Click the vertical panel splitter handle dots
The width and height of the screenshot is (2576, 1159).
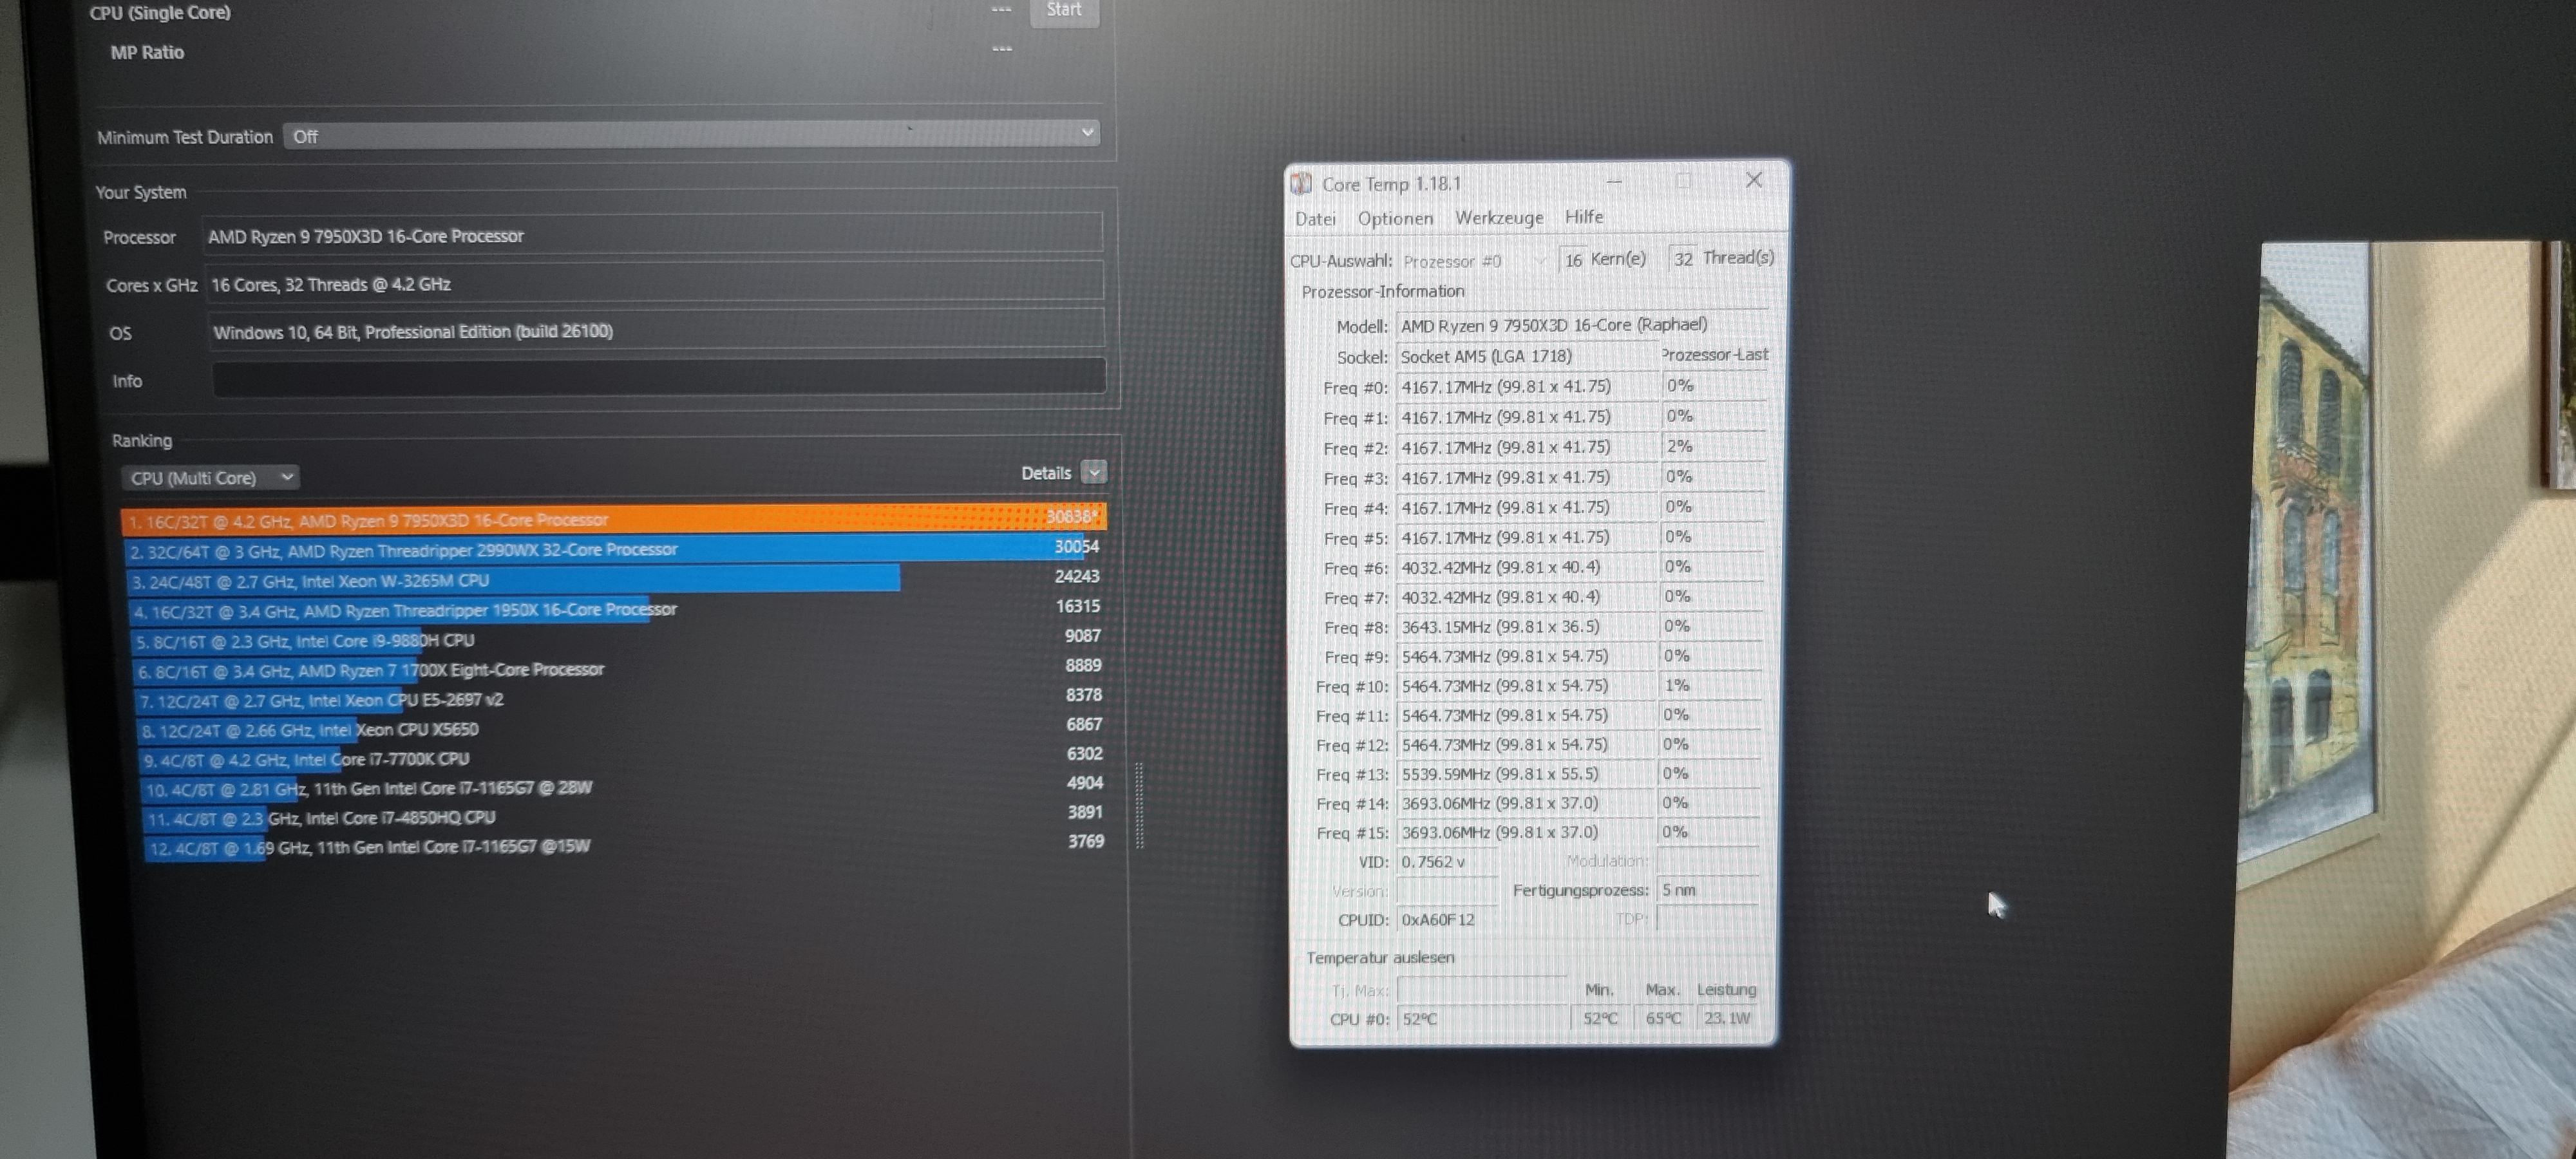click(x=1140, y=806)
